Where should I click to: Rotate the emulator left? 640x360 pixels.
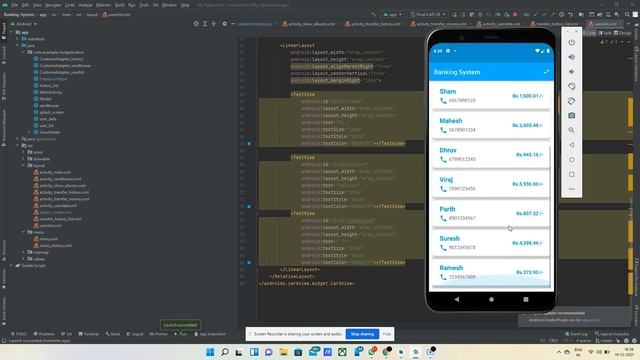tap(571, 87)
